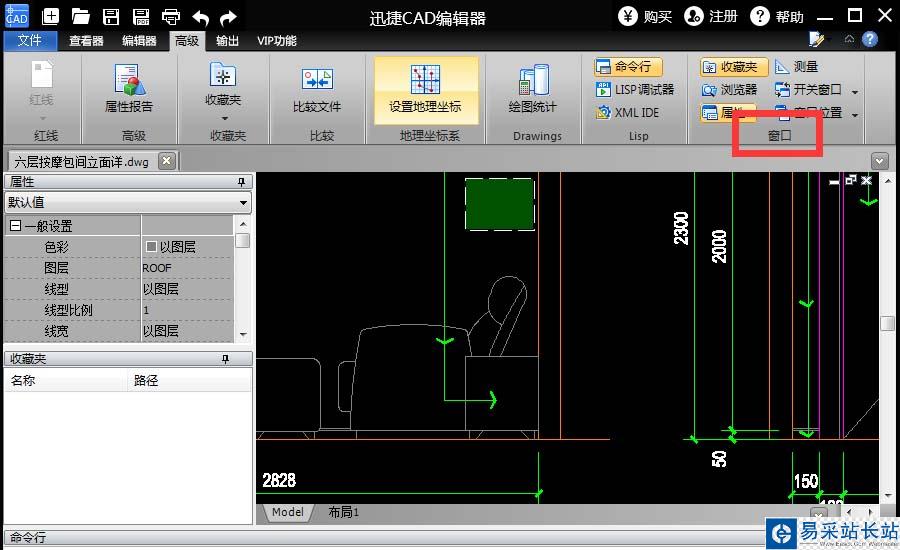Collapse the 一般设置 general settings section
The image size is (900, 550).
coord(15,226)
